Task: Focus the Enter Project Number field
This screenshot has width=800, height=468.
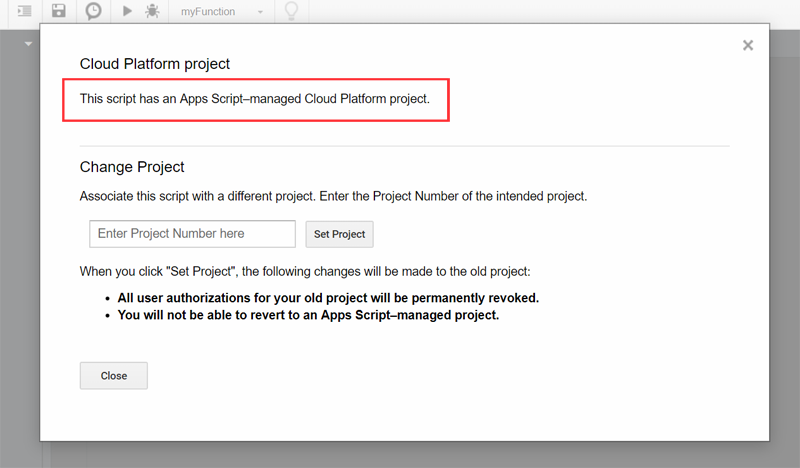Action: point(192,234)
